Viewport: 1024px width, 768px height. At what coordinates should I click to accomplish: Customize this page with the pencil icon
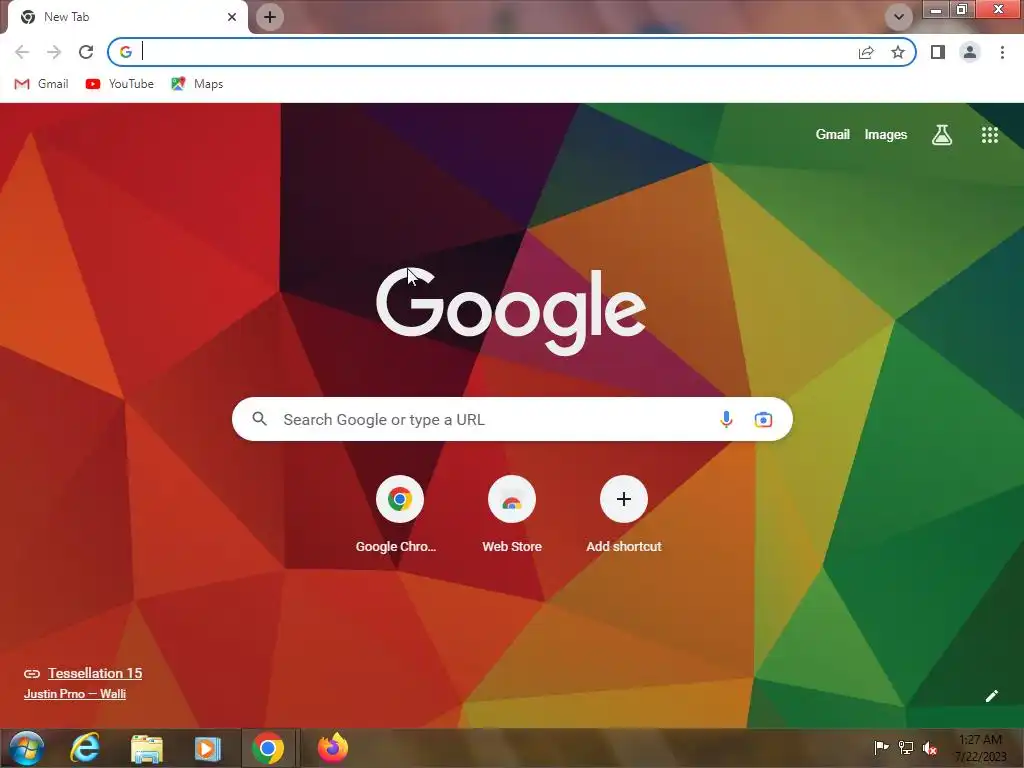click(x=991, y=696)
